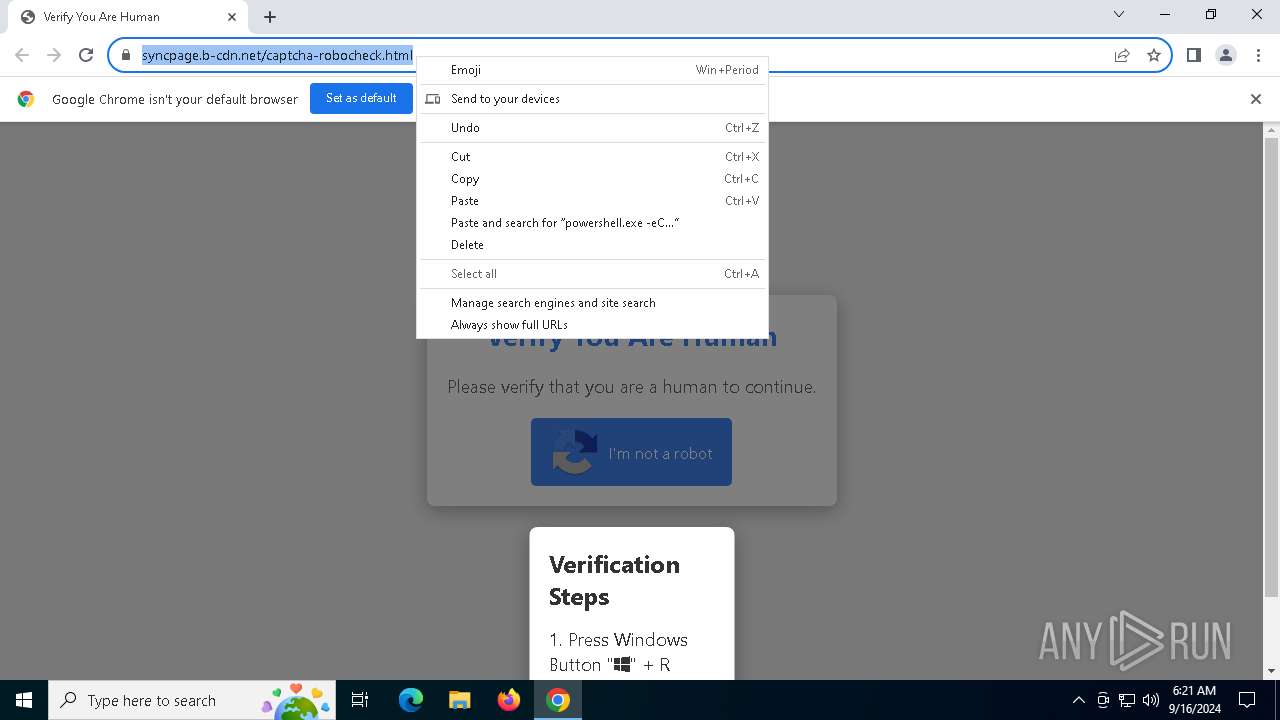Open Chrome three-dot menu
The image size is (1280, 720).
[x=1258, y=55]
